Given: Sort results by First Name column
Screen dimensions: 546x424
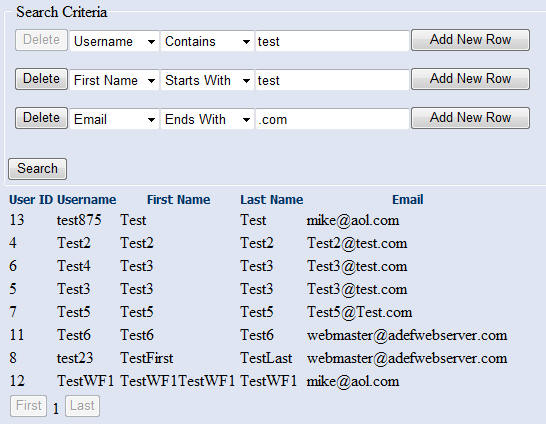Looking at the screenshot, I should click(x=179, y=199).
